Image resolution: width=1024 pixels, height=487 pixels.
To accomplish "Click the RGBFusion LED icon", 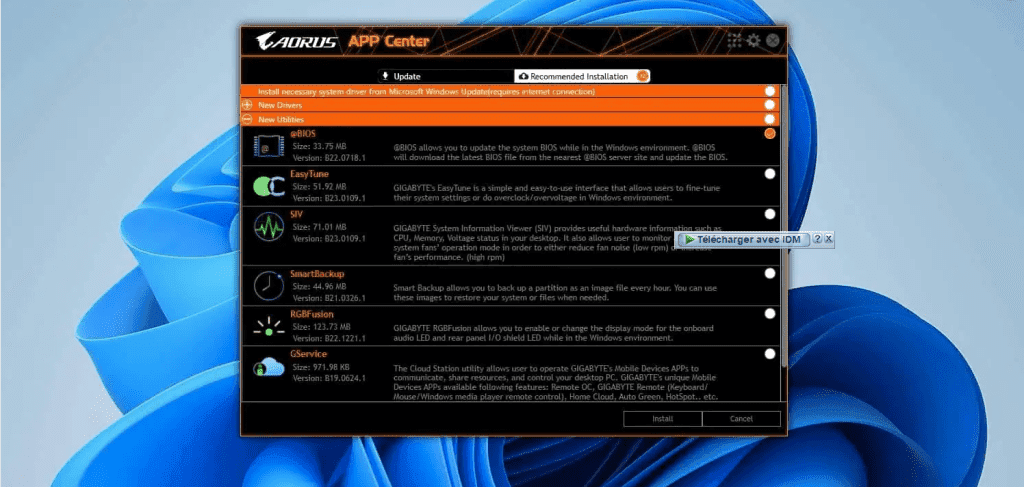I will pyautogui.click(x=267, y=326).
